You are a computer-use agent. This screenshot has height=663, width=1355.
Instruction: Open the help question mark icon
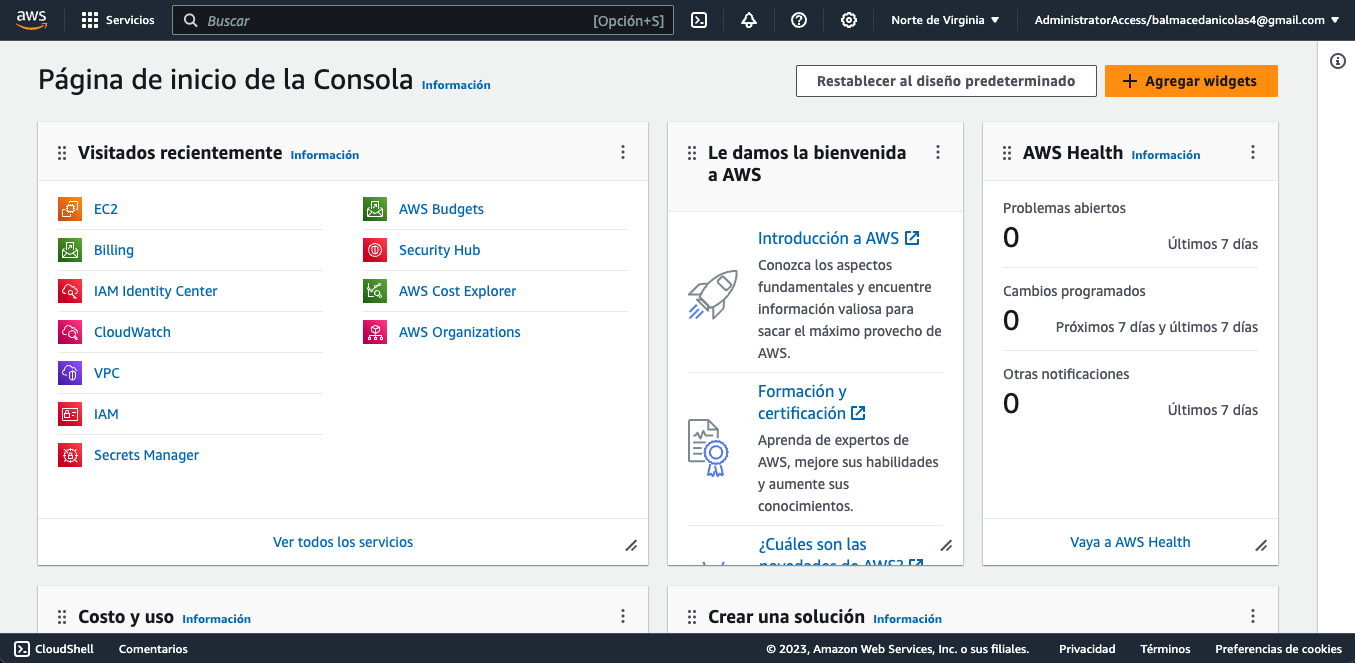(799, 20)
